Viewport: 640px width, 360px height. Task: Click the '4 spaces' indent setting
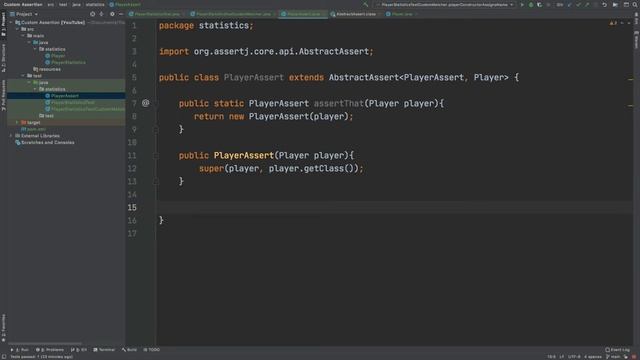click(592, 357)
